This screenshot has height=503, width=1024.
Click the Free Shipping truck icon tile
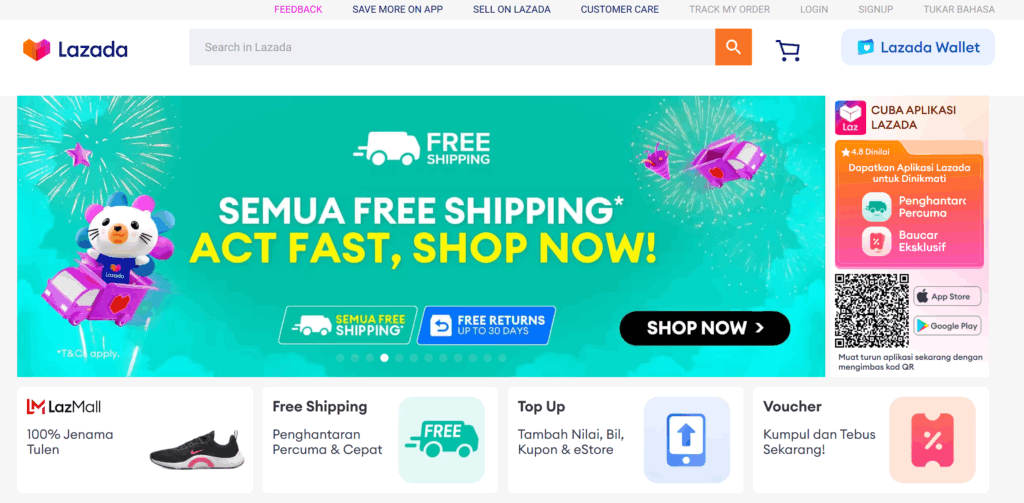tap(441, 440)
